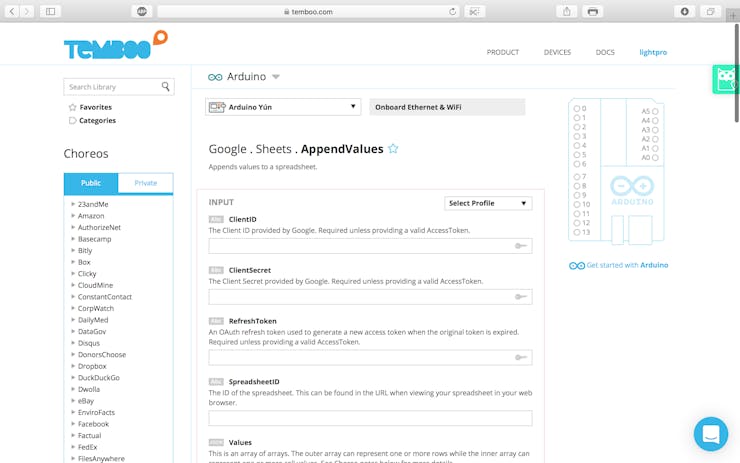Viewport: 740px width, 463px height.
Task: Switch to the Private choreos tab
Action: pos(145,183)
